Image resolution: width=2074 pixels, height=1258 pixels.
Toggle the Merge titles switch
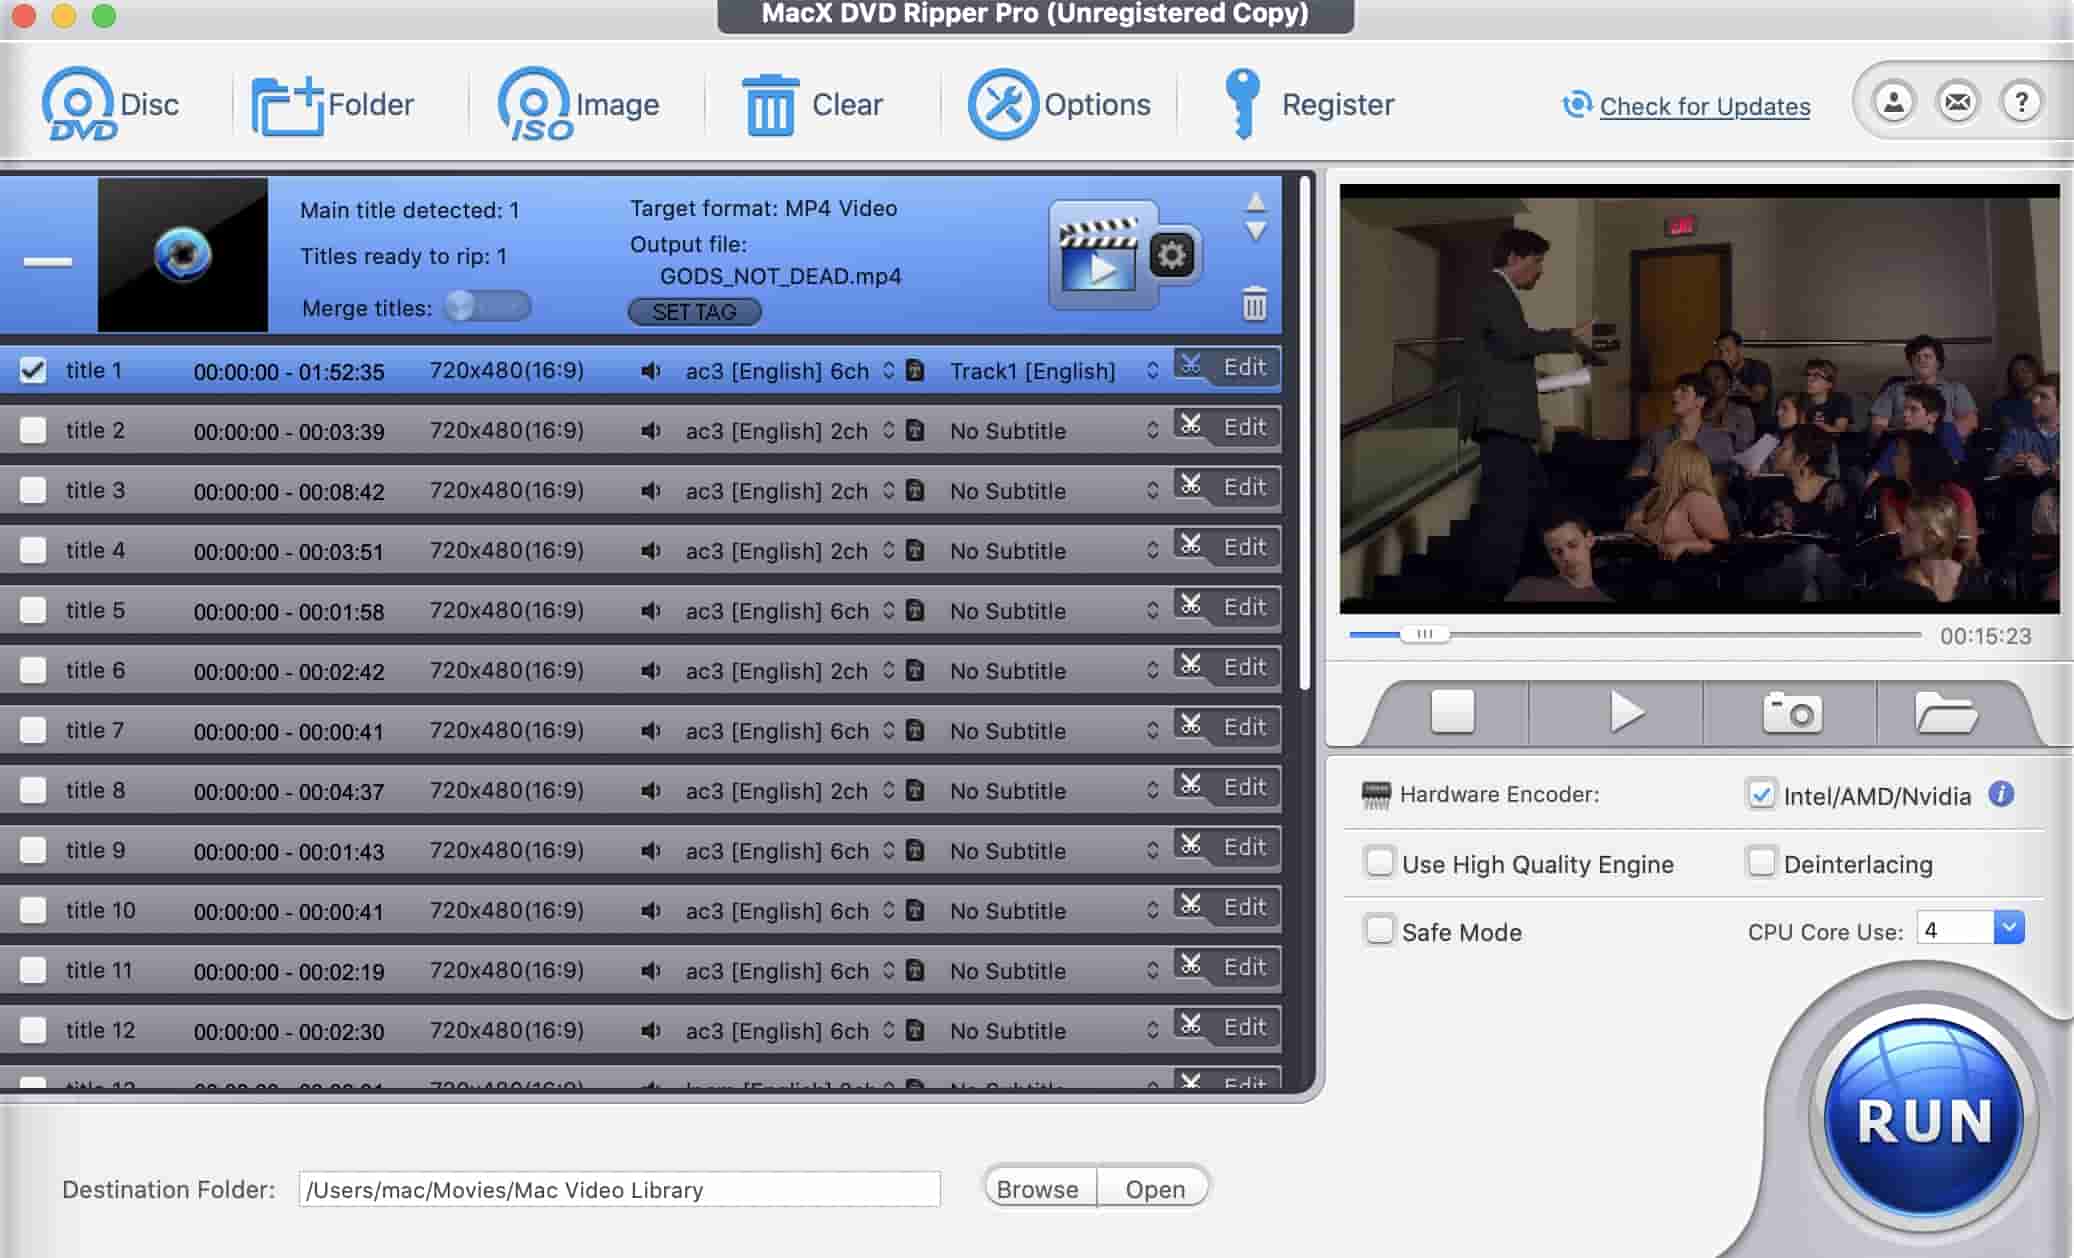pyautogui.click(x=487, y=306)
